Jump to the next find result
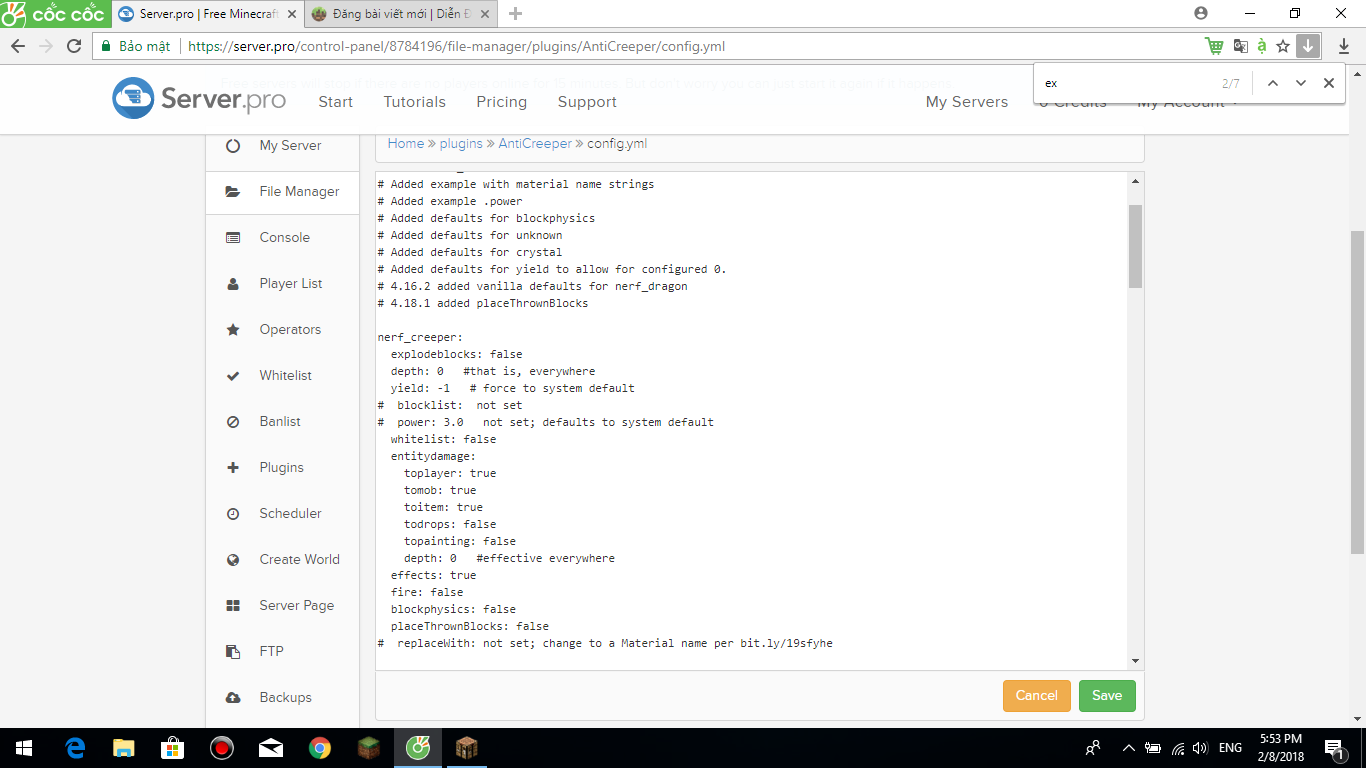The height and width of the screenshot is (768, 1366). tap(1300, 83)
